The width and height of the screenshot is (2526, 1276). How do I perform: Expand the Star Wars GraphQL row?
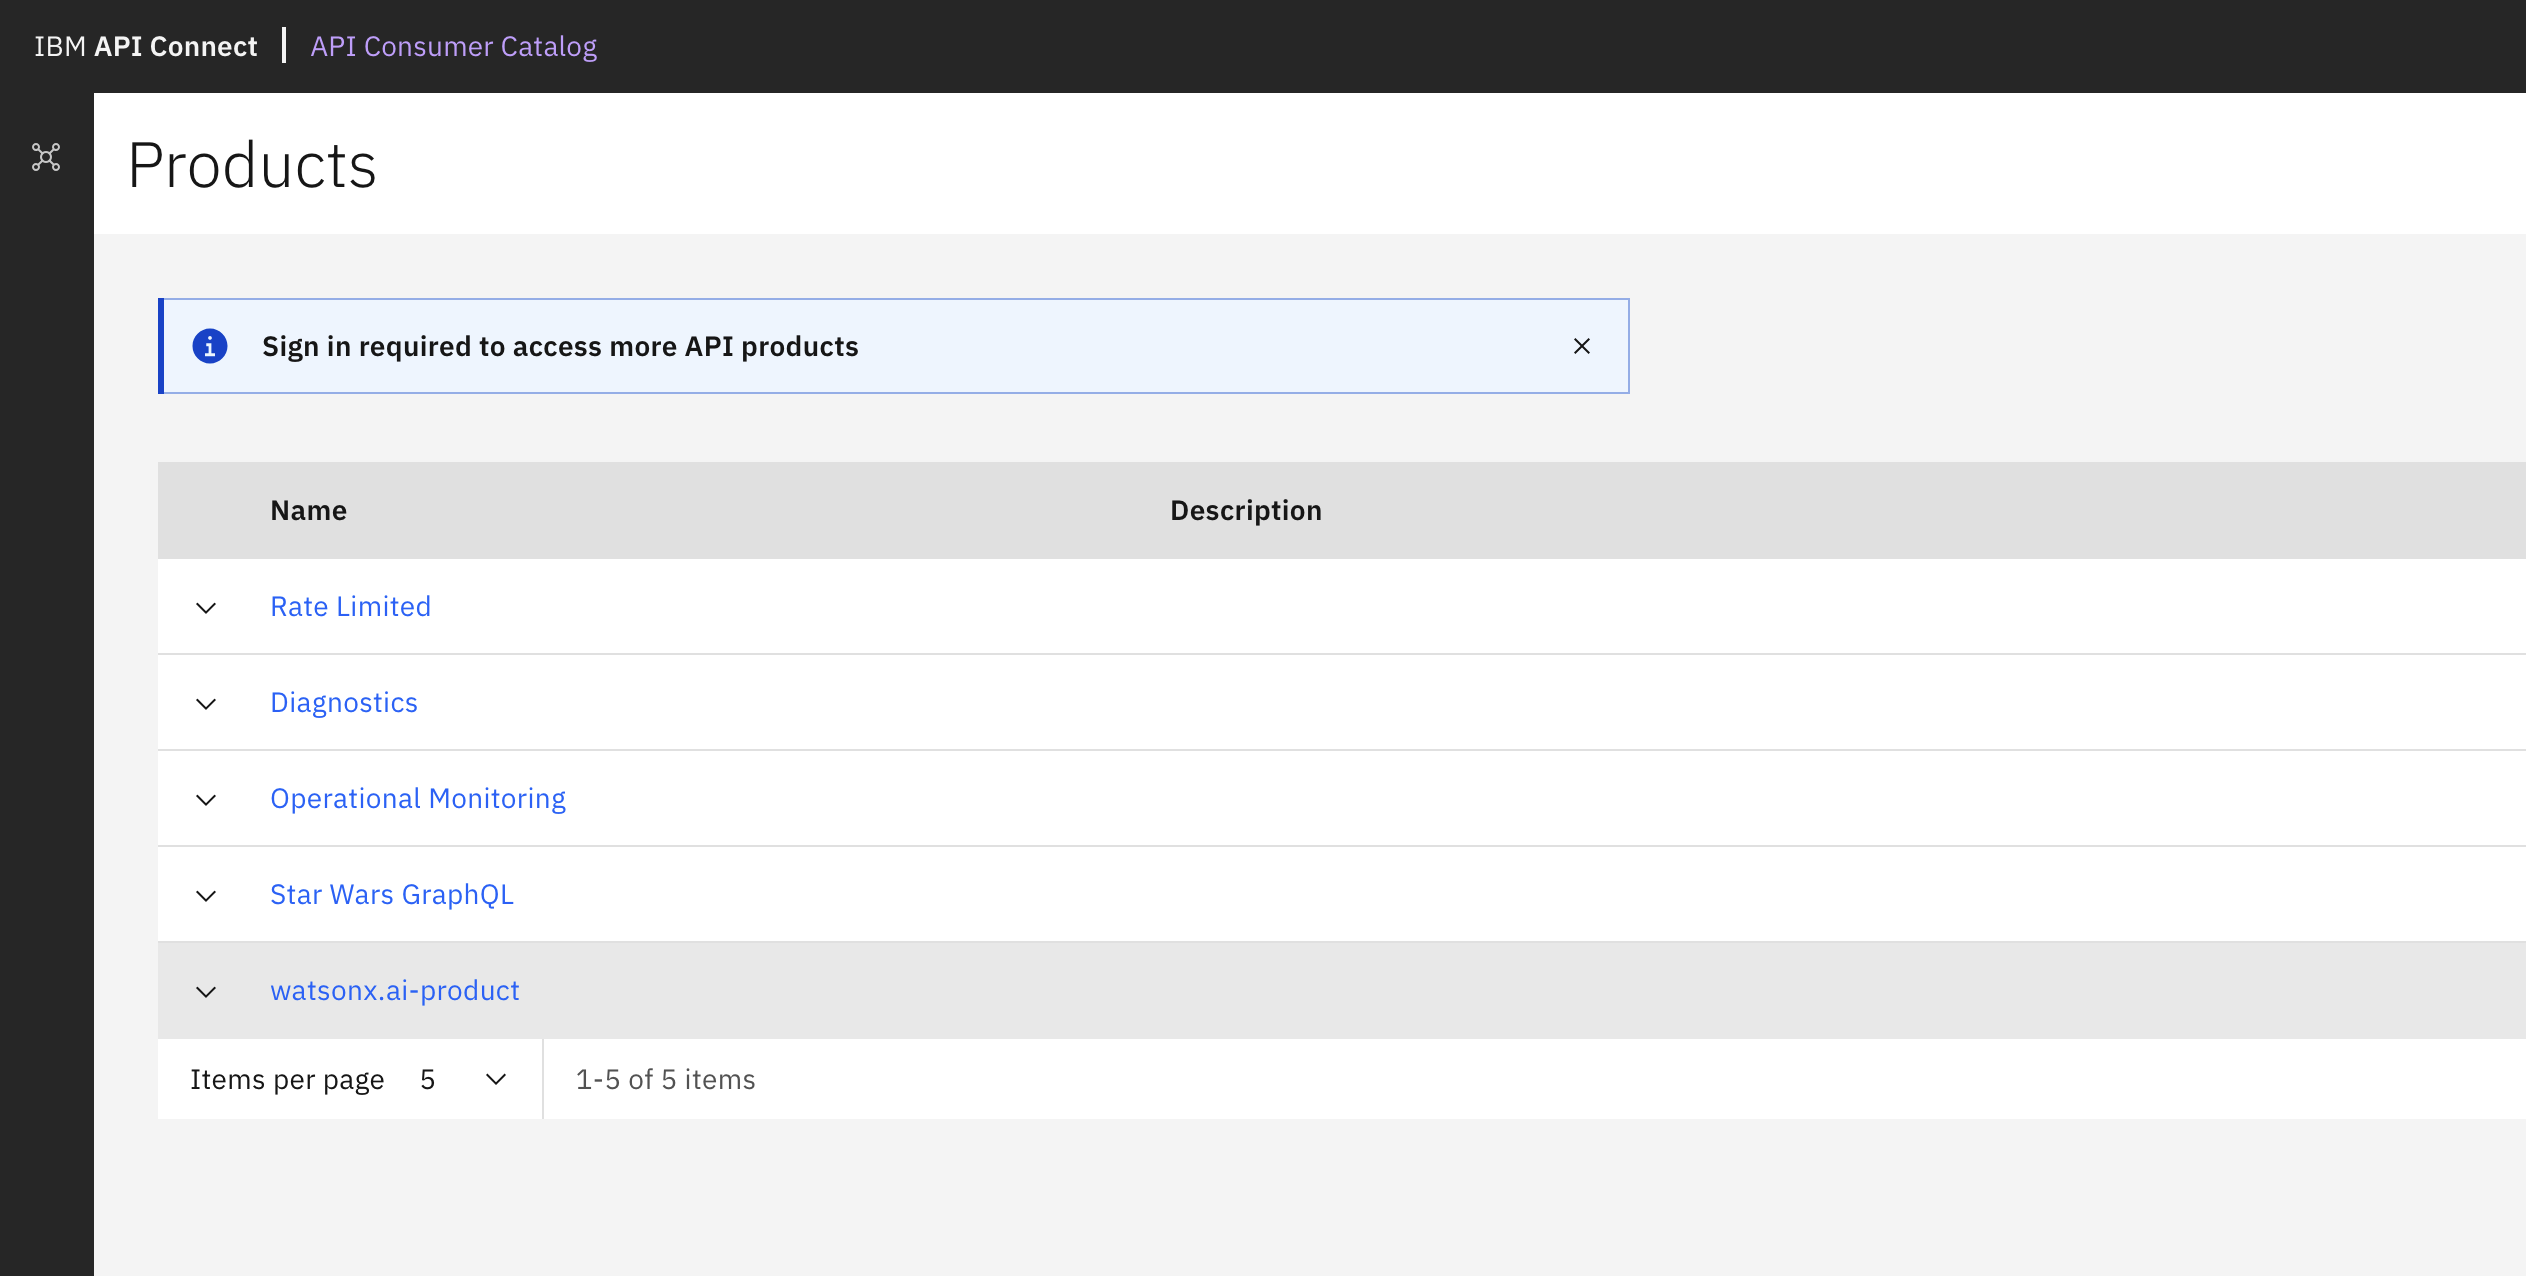206,896
